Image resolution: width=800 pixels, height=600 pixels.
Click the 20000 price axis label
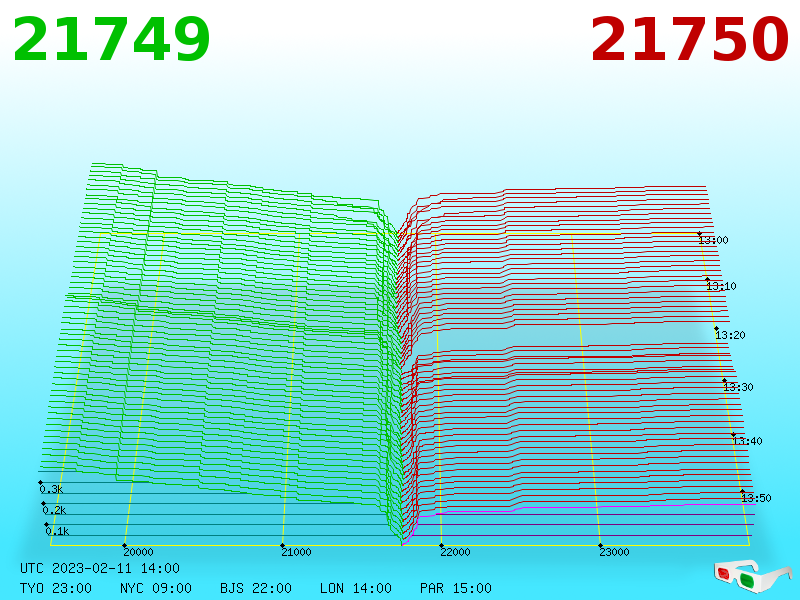click(x=138, y=552)
